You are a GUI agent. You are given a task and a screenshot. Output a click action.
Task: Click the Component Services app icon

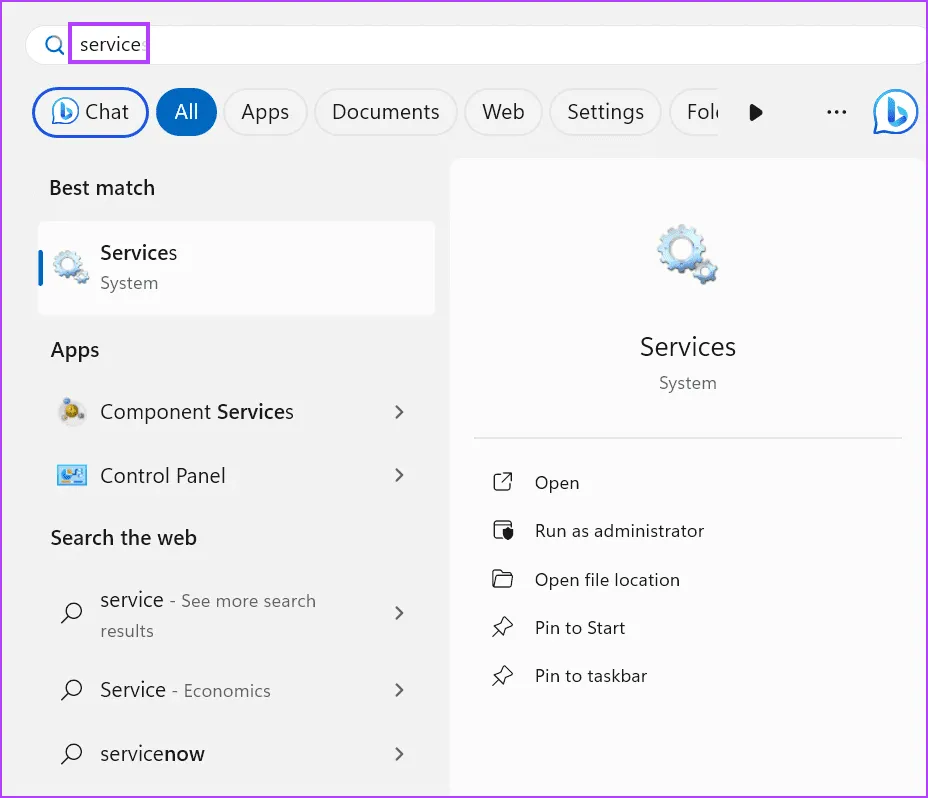point(71,412)
